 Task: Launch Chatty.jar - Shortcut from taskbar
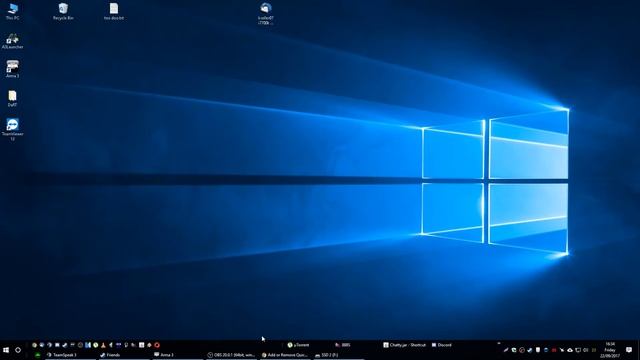pyautogui.click(x=404, y=345)
